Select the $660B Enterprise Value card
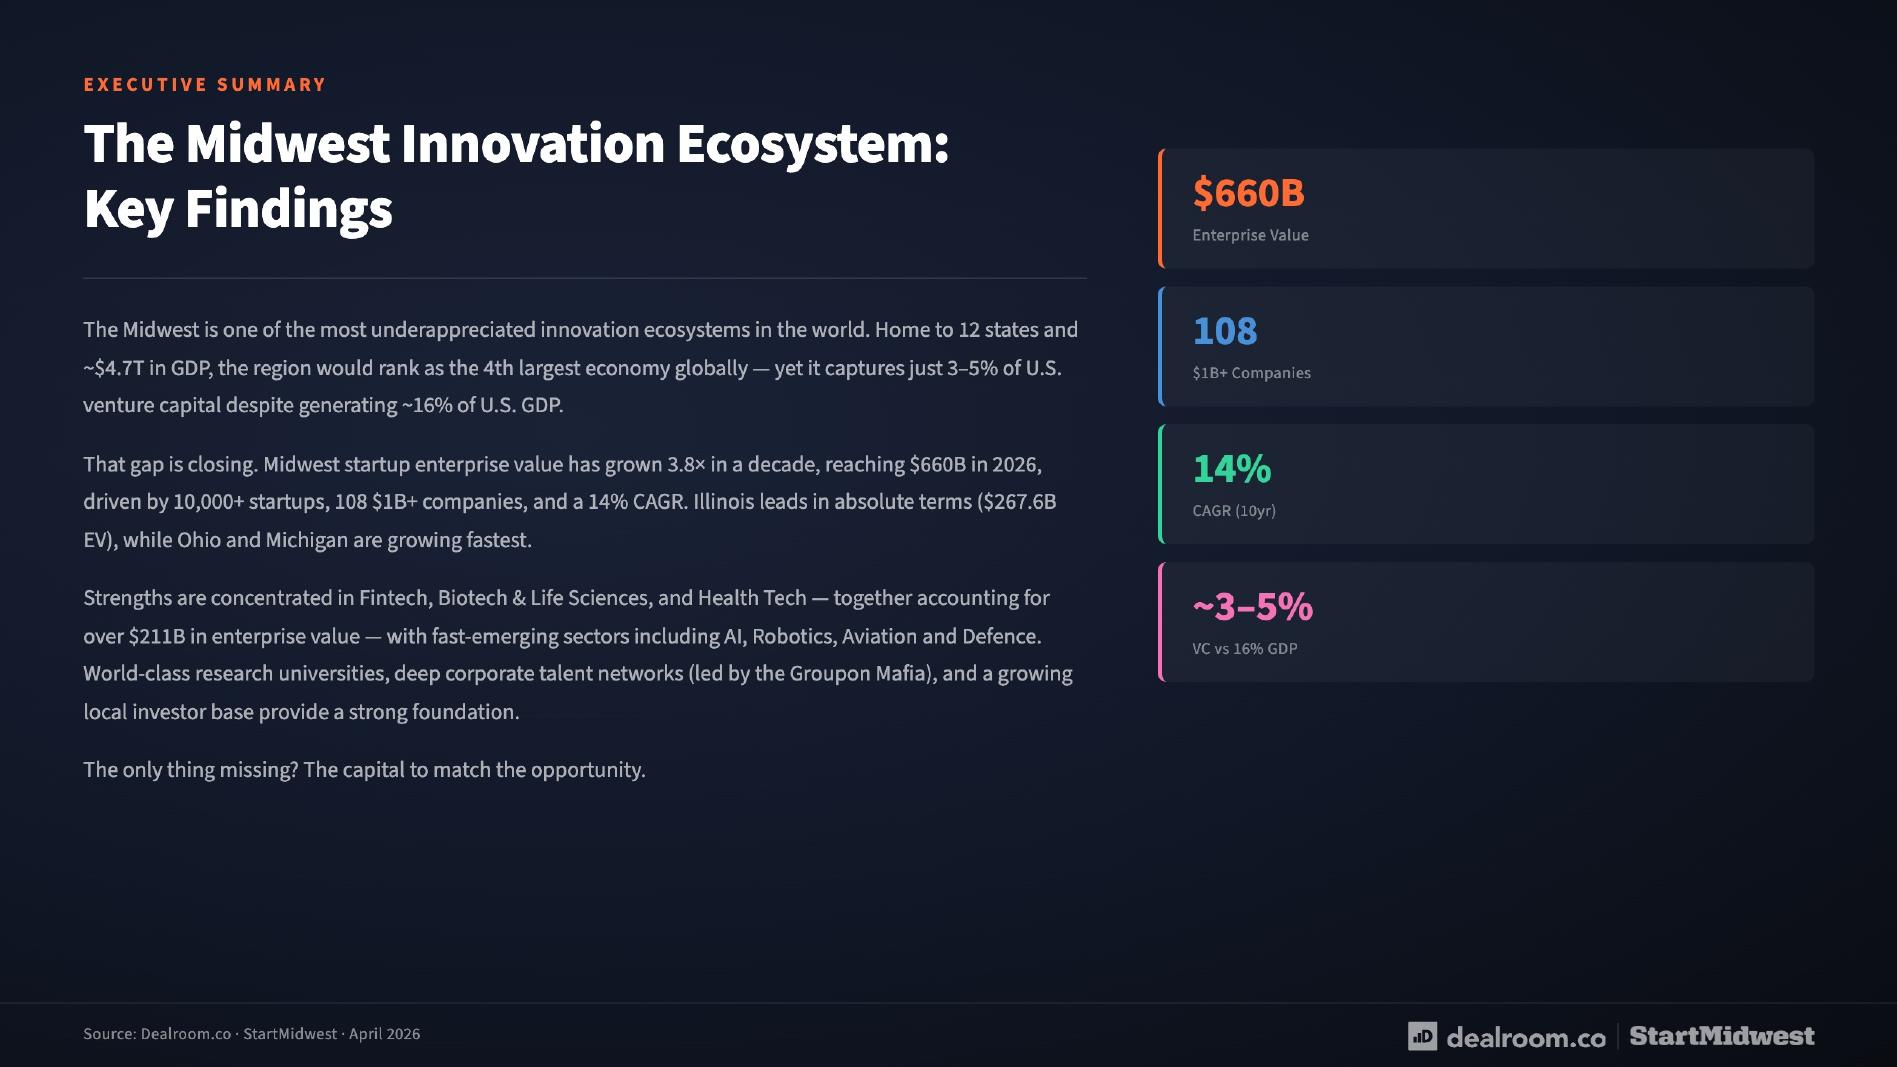The width and height of the screenshot is (1897, 1067). (x=1486, y=208)
